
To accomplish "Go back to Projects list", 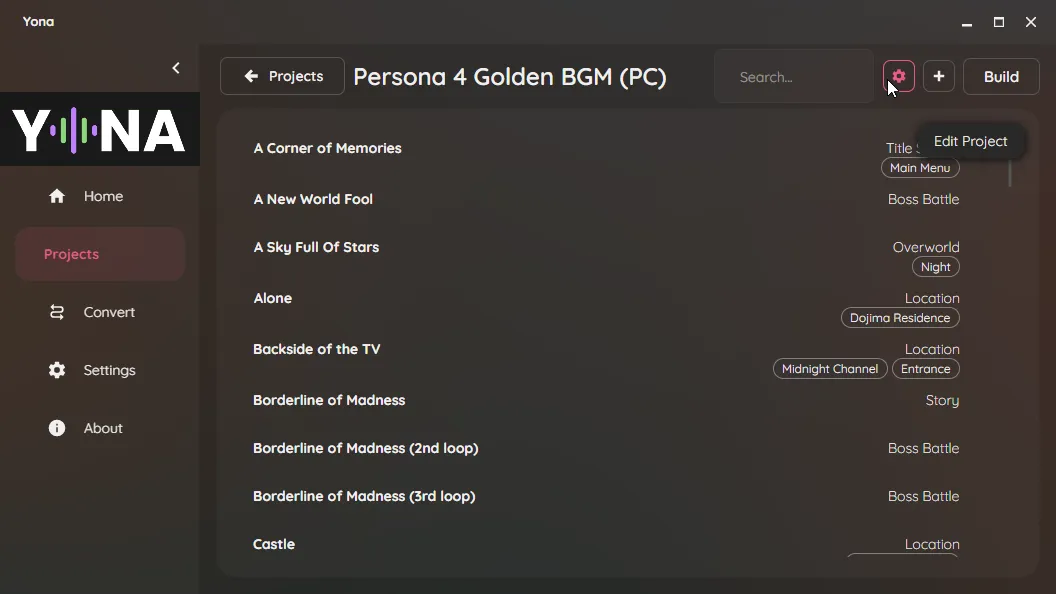I will coord(282,76).
